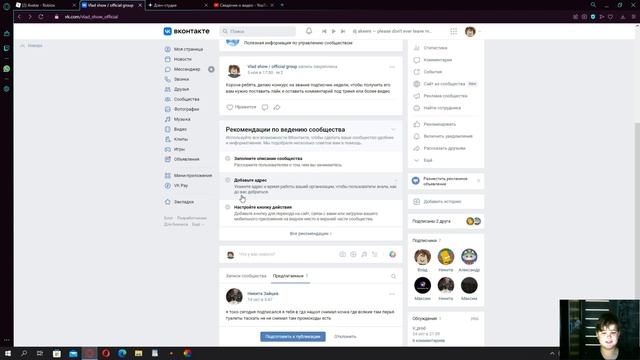Screen dimensions: 640x360
Task: Attach a video with the composer video icon
Action: tap(353, 254)
